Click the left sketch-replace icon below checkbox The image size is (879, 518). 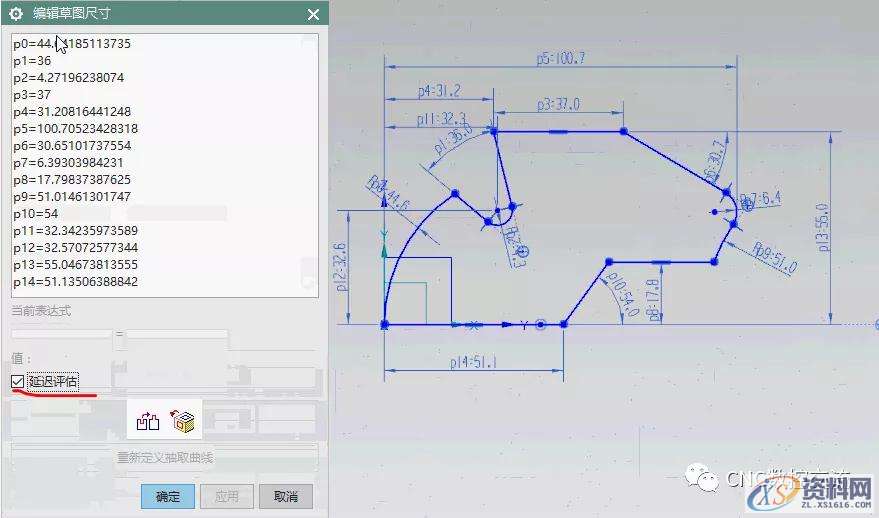tap(147, 422)
